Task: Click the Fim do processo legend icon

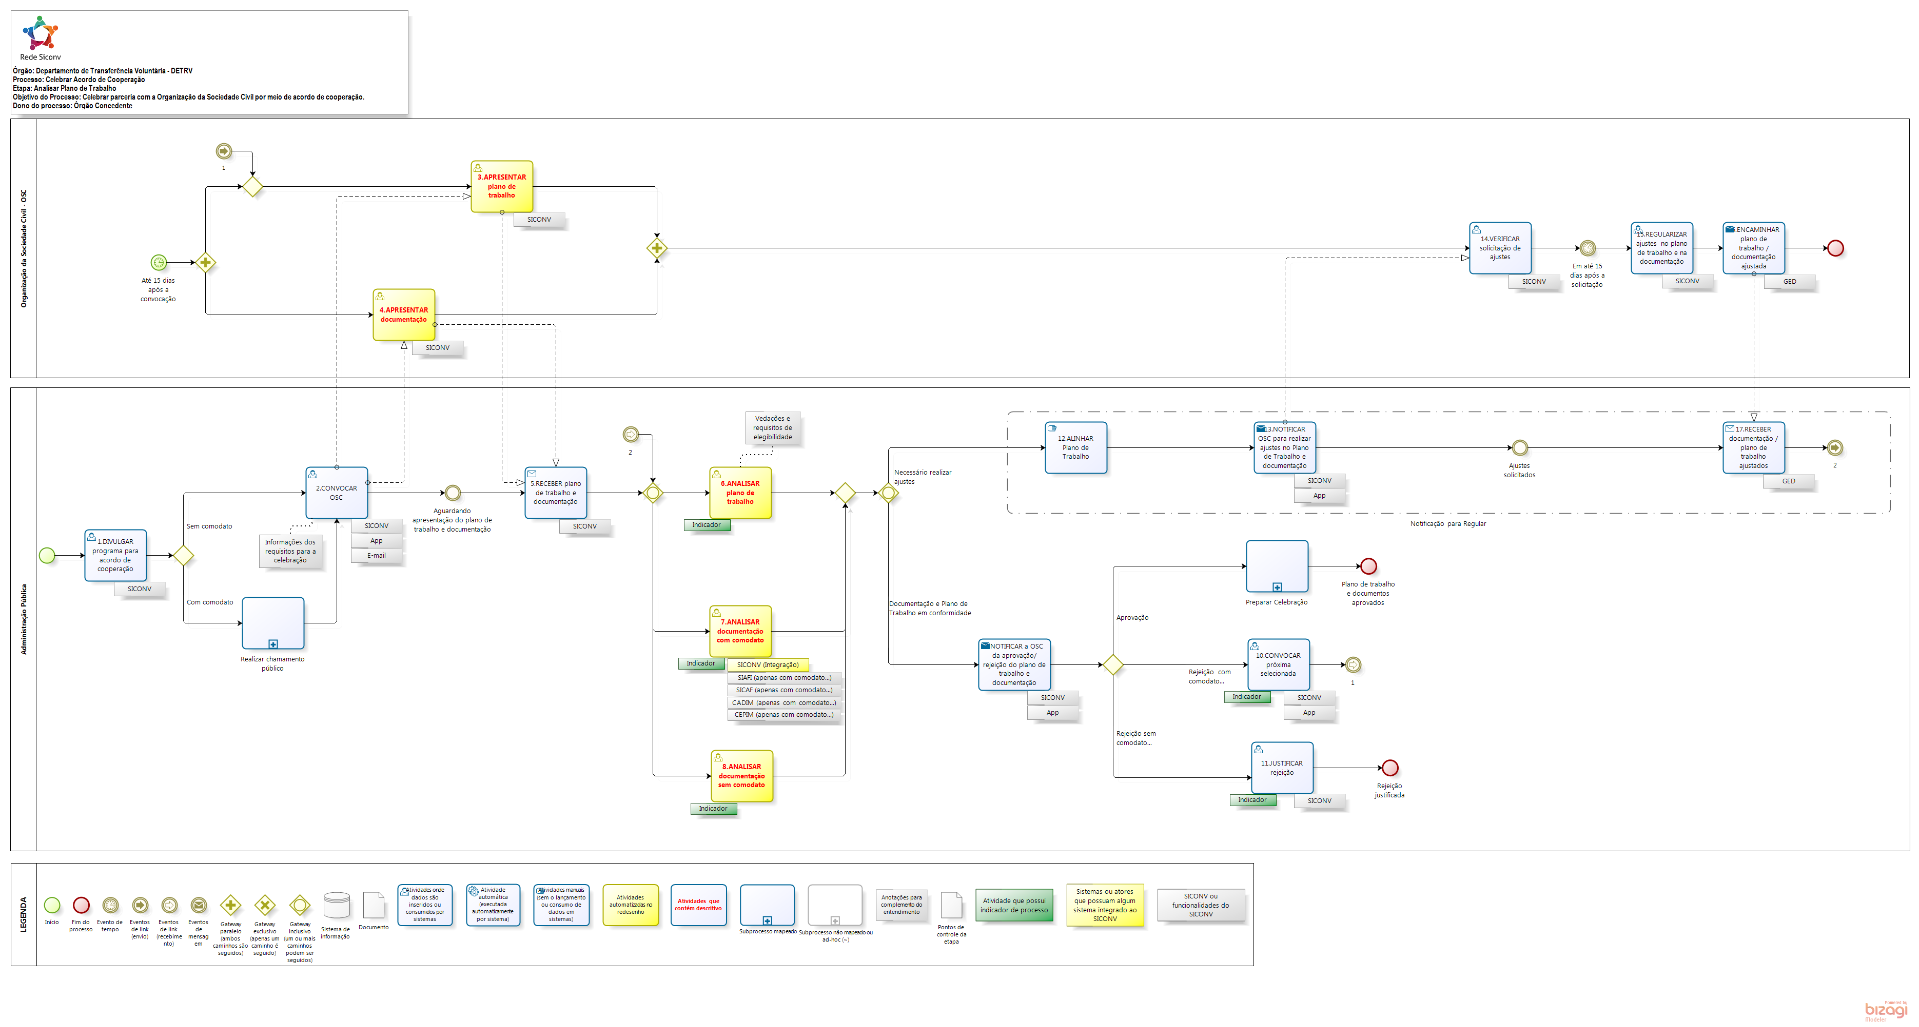Action: click(x=81, y=905)
